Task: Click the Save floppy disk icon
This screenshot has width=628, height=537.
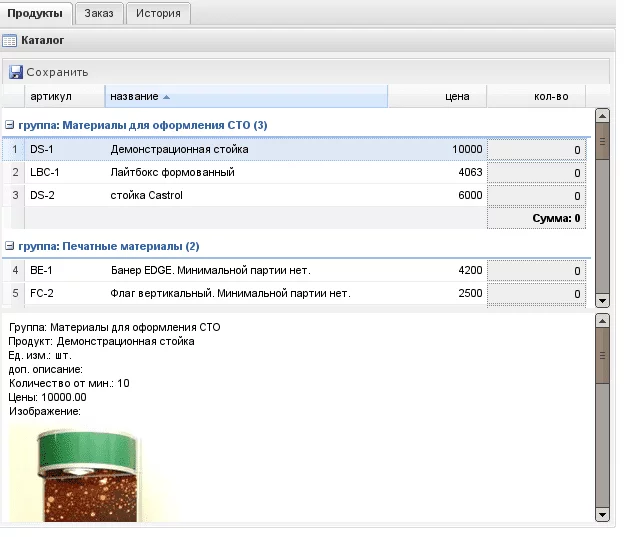Action: click(16, 72)
